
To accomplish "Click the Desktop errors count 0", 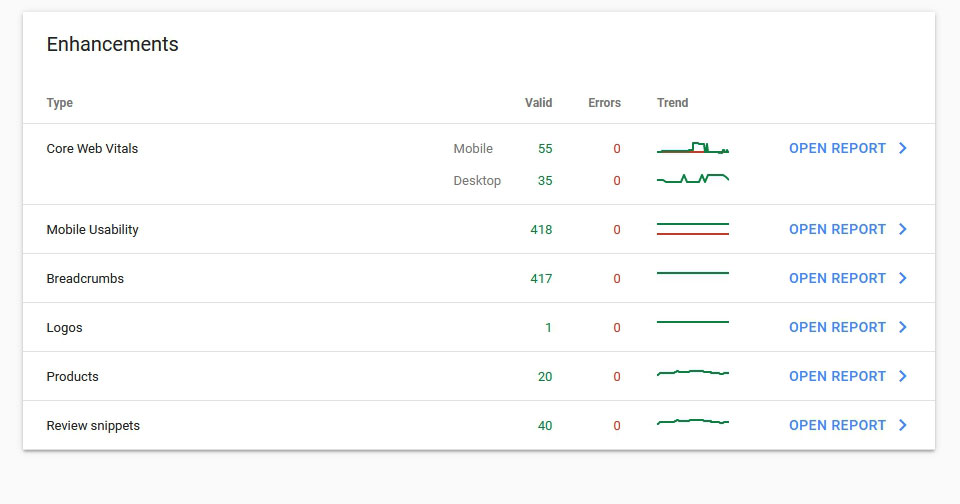I will click(x=617, y=181).
